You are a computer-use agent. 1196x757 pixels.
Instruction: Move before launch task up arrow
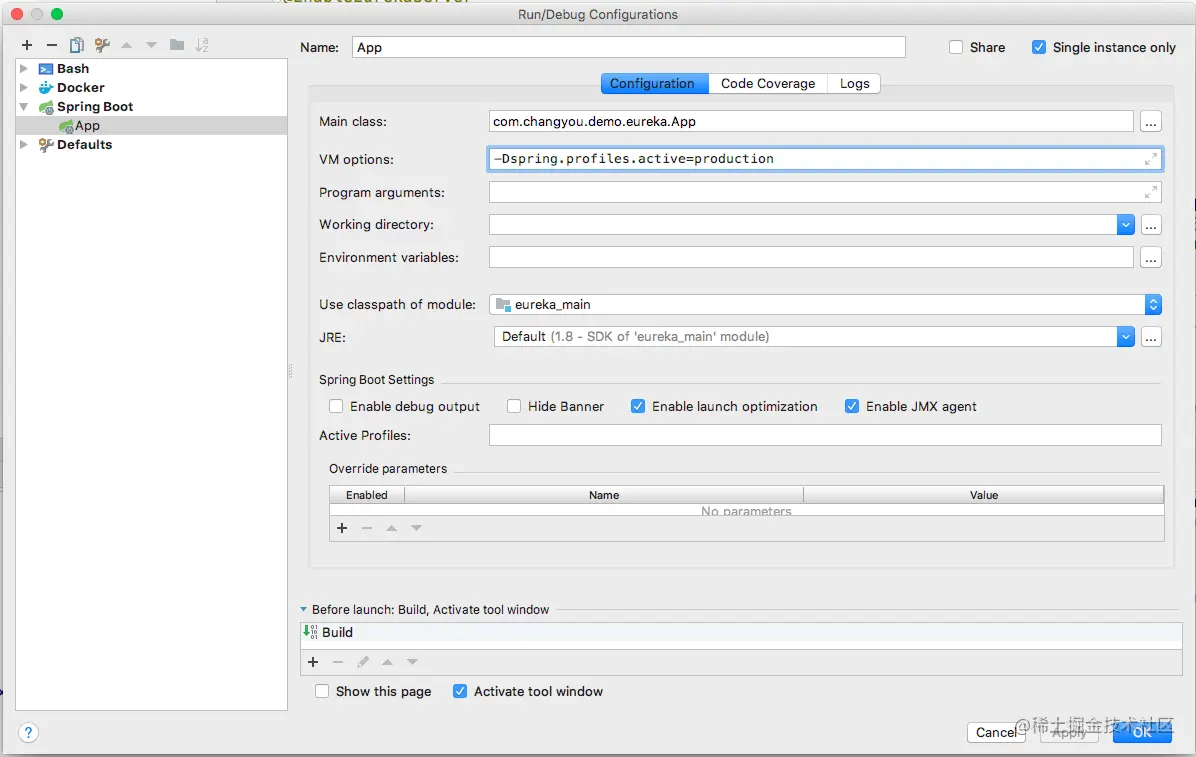point(387,662)
